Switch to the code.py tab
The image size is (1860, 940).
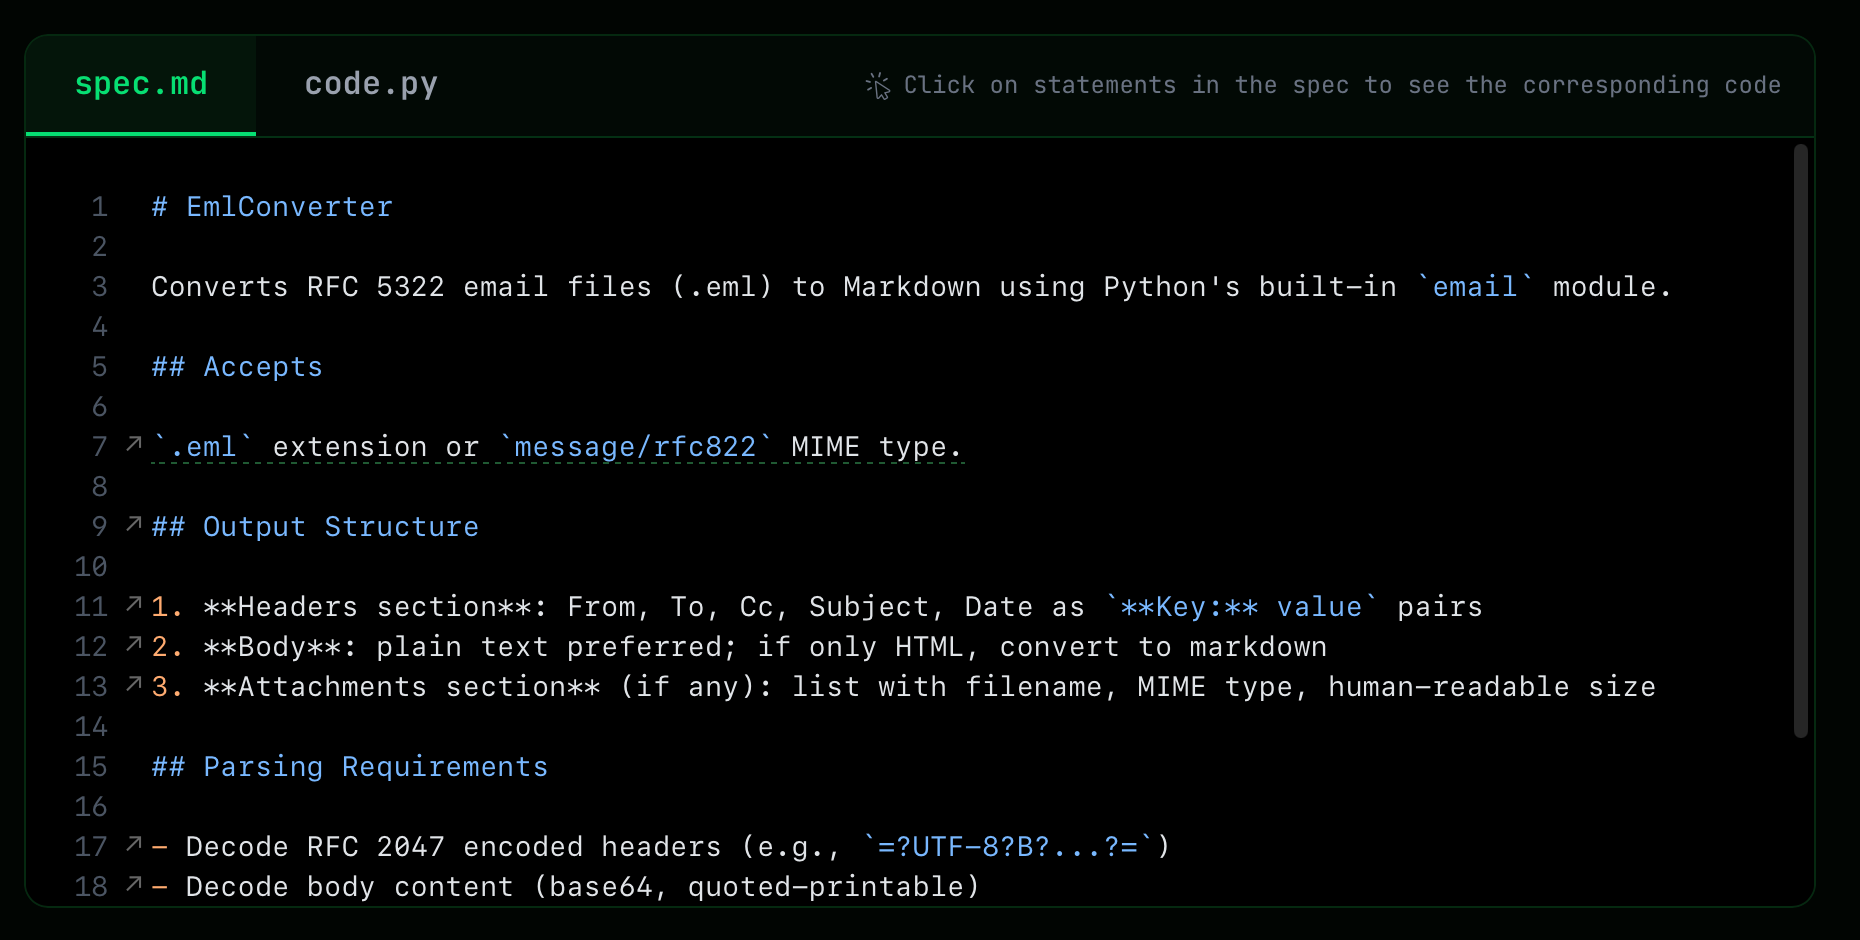pos(371,85)
